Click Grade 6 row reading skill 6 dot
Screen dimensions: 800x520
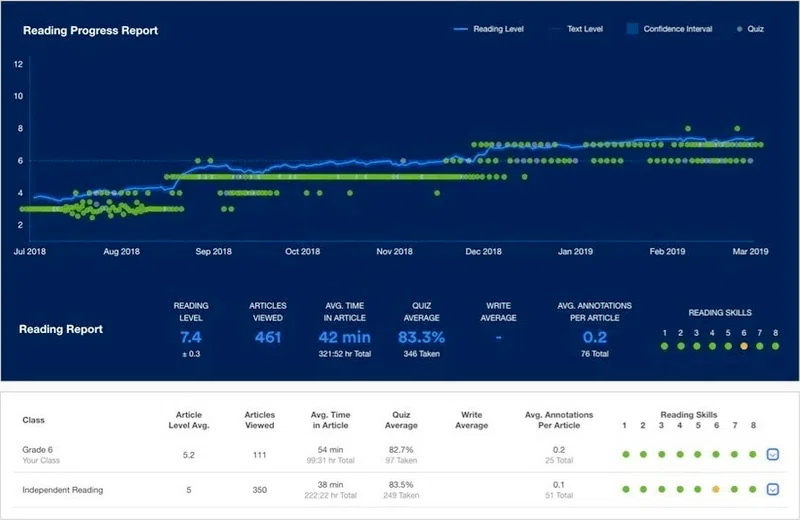coord(716,454)
